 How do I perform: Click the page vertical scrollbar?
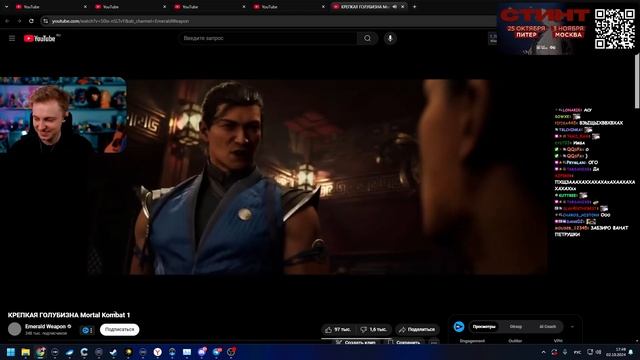tap(637, 82)
